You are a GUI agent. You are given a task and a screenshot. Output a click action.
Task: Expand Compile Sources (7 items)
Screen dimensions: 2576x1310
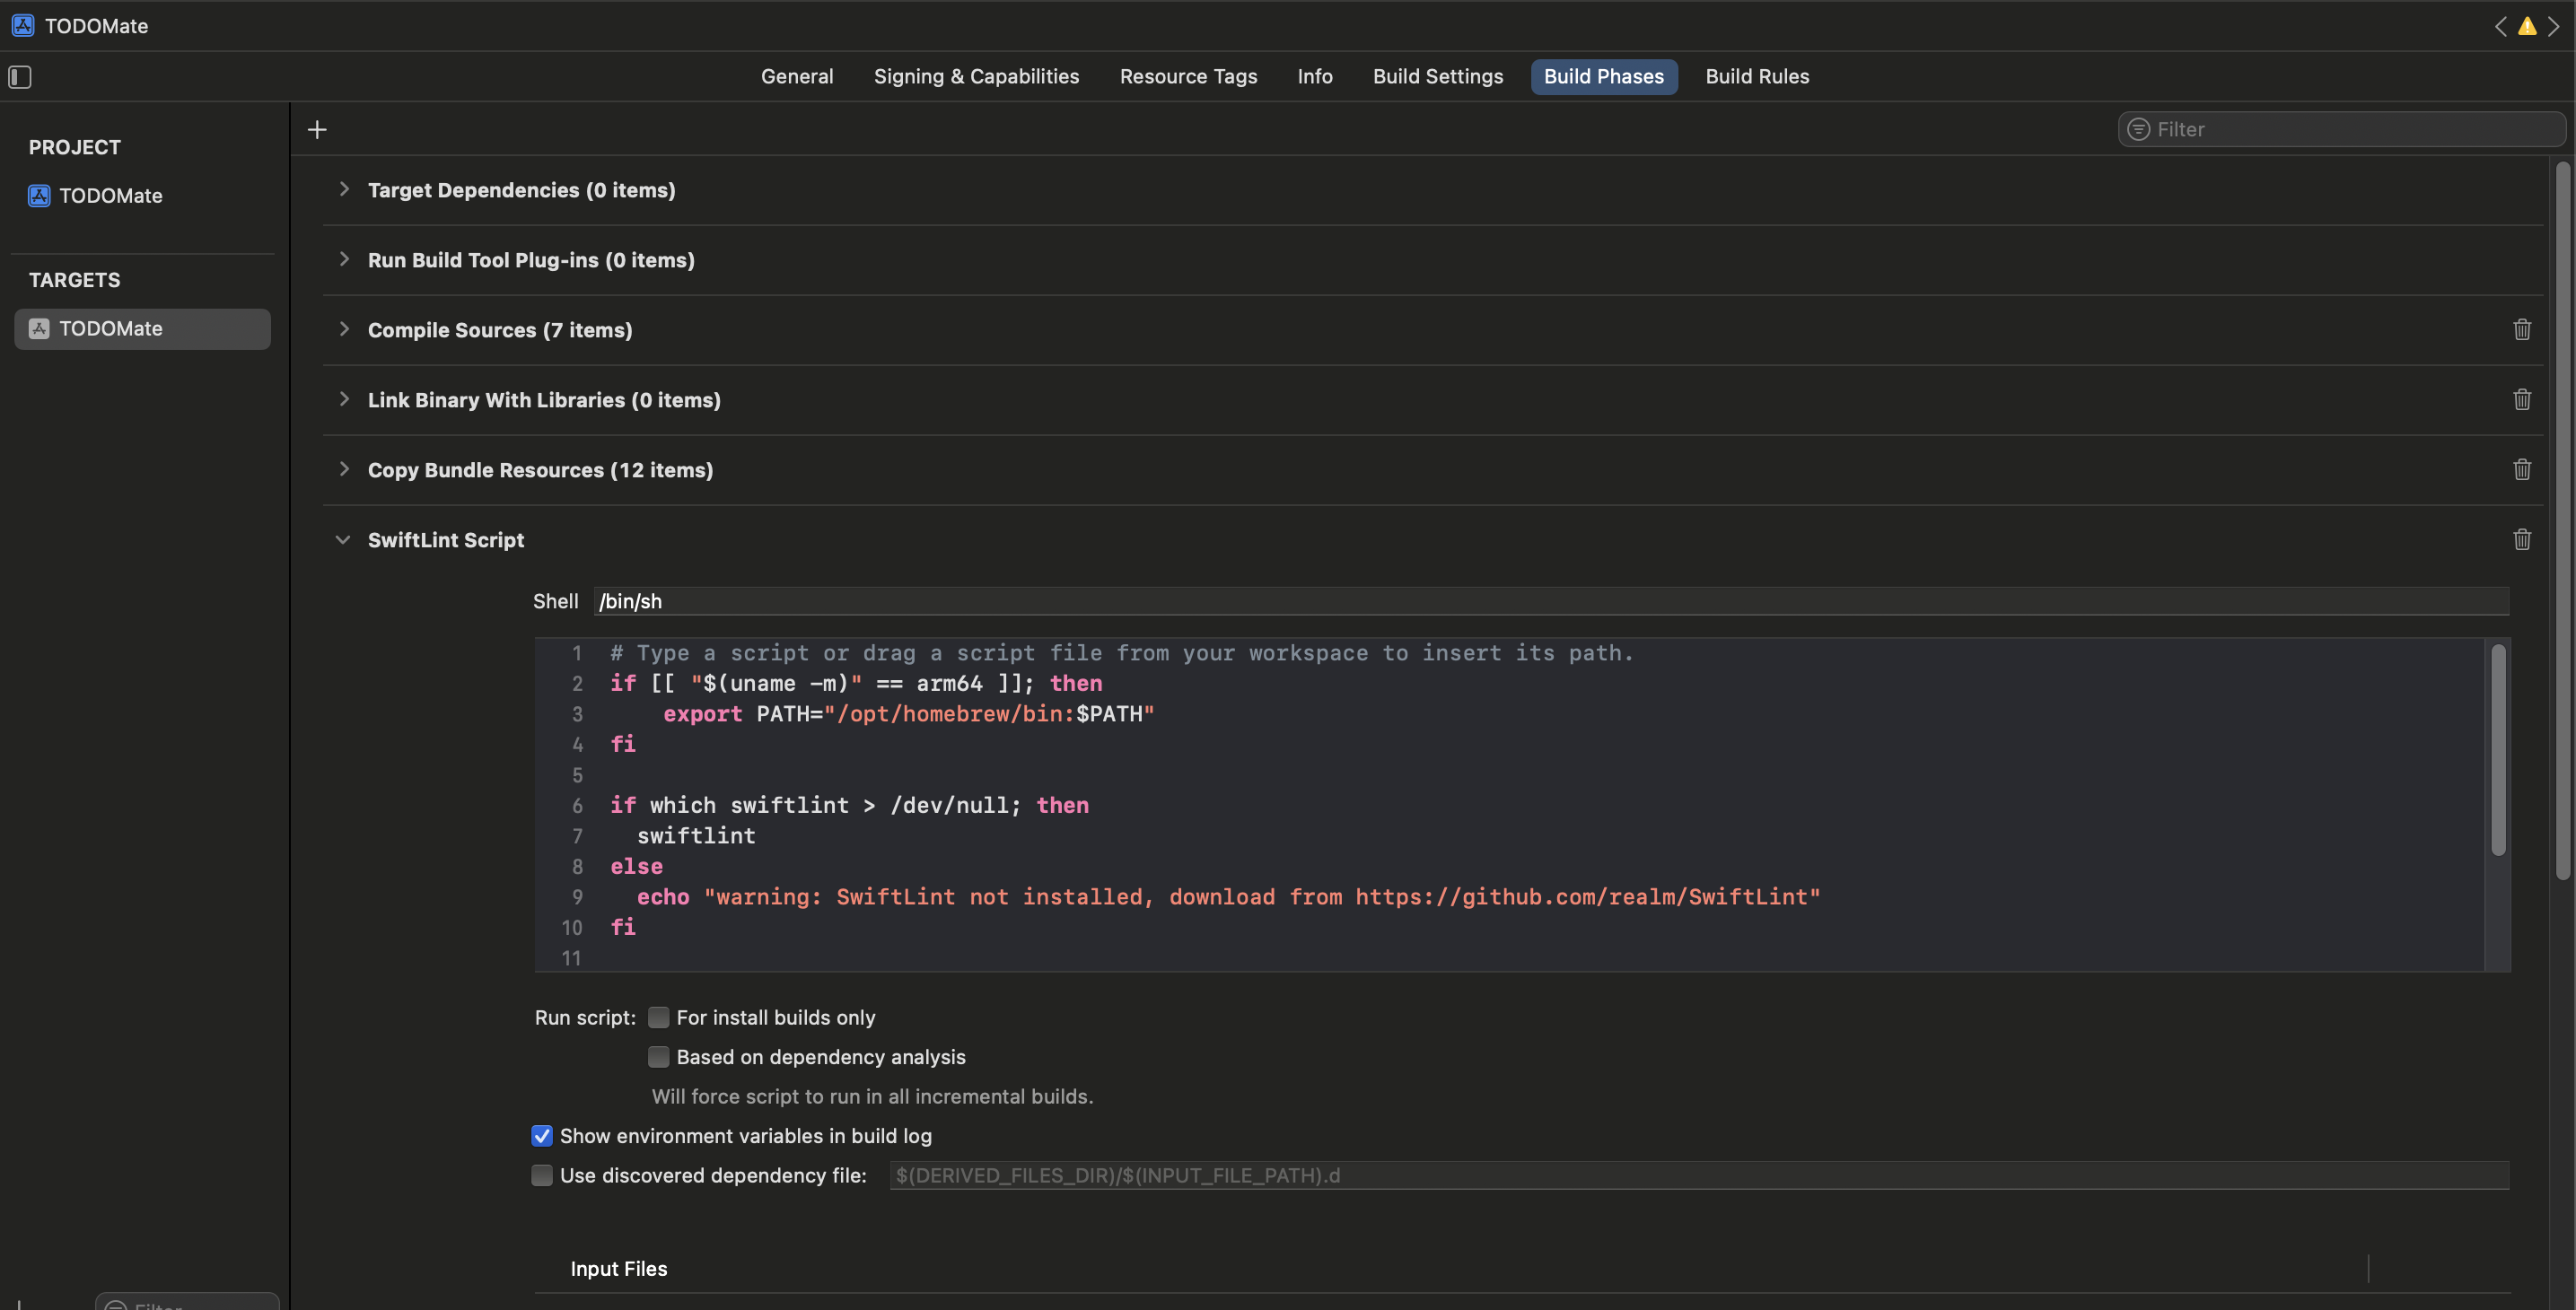click(x=344, y=329)
